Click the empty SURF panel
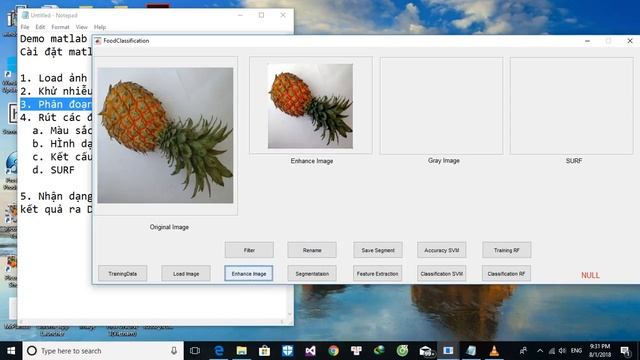640x360 pixels. [571, 106]
